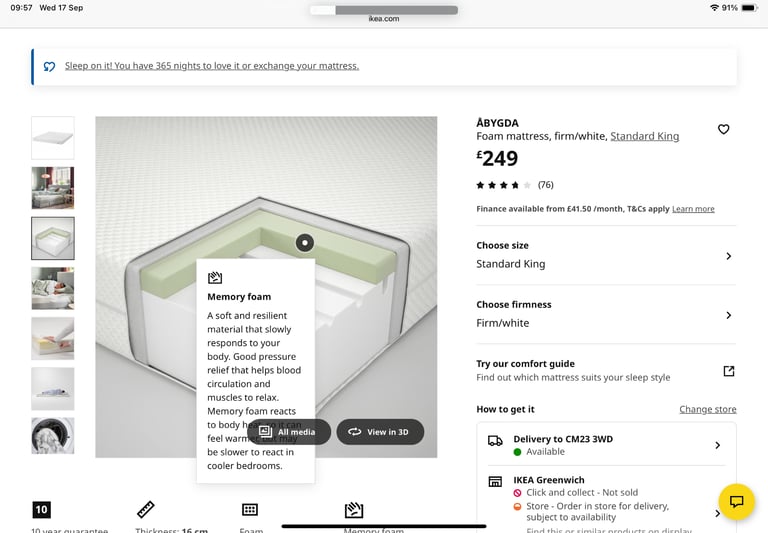Expand the Choose firmness option
This screenshot has height=533, width=768.
[x=606, y=315]
